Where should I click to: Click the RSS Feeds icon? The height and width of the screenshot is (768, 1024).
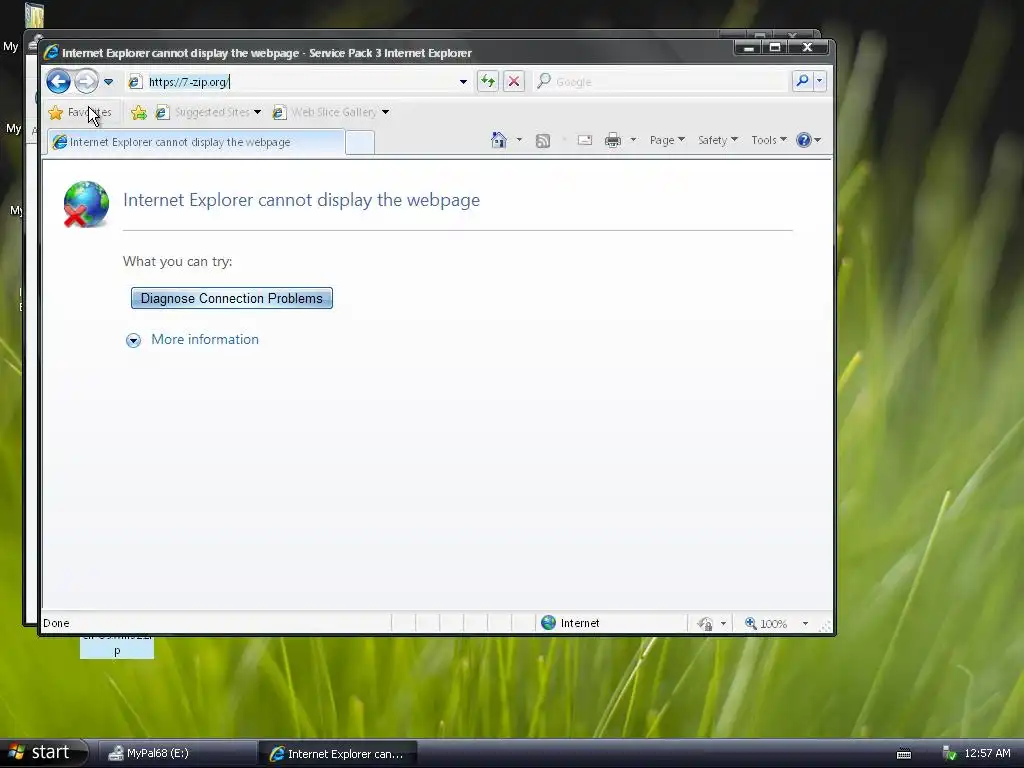(x=543, y=140)
